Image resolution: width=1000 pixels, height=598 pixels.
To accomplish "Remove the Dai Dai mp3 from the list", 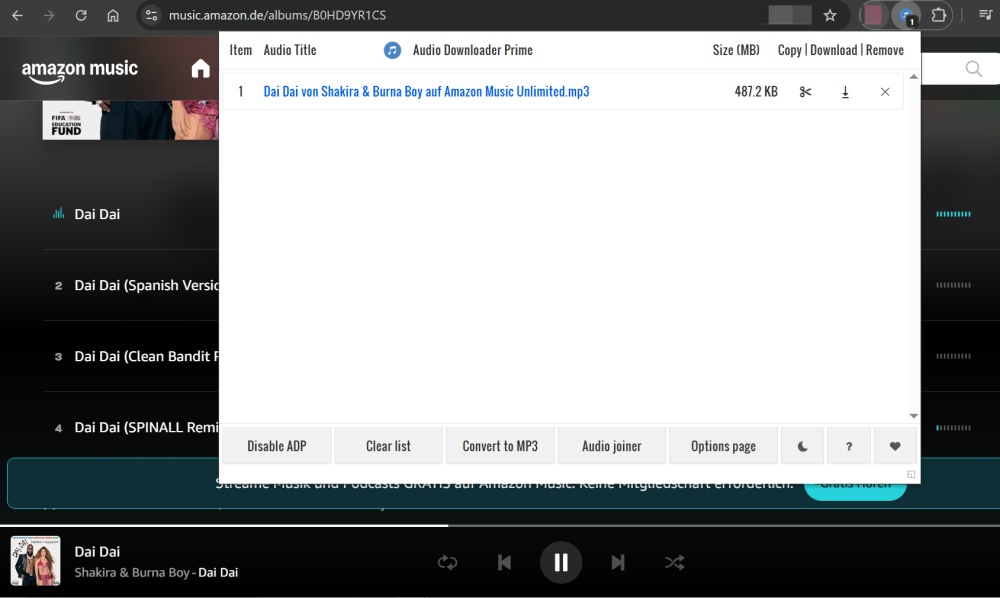I will 885,92.
